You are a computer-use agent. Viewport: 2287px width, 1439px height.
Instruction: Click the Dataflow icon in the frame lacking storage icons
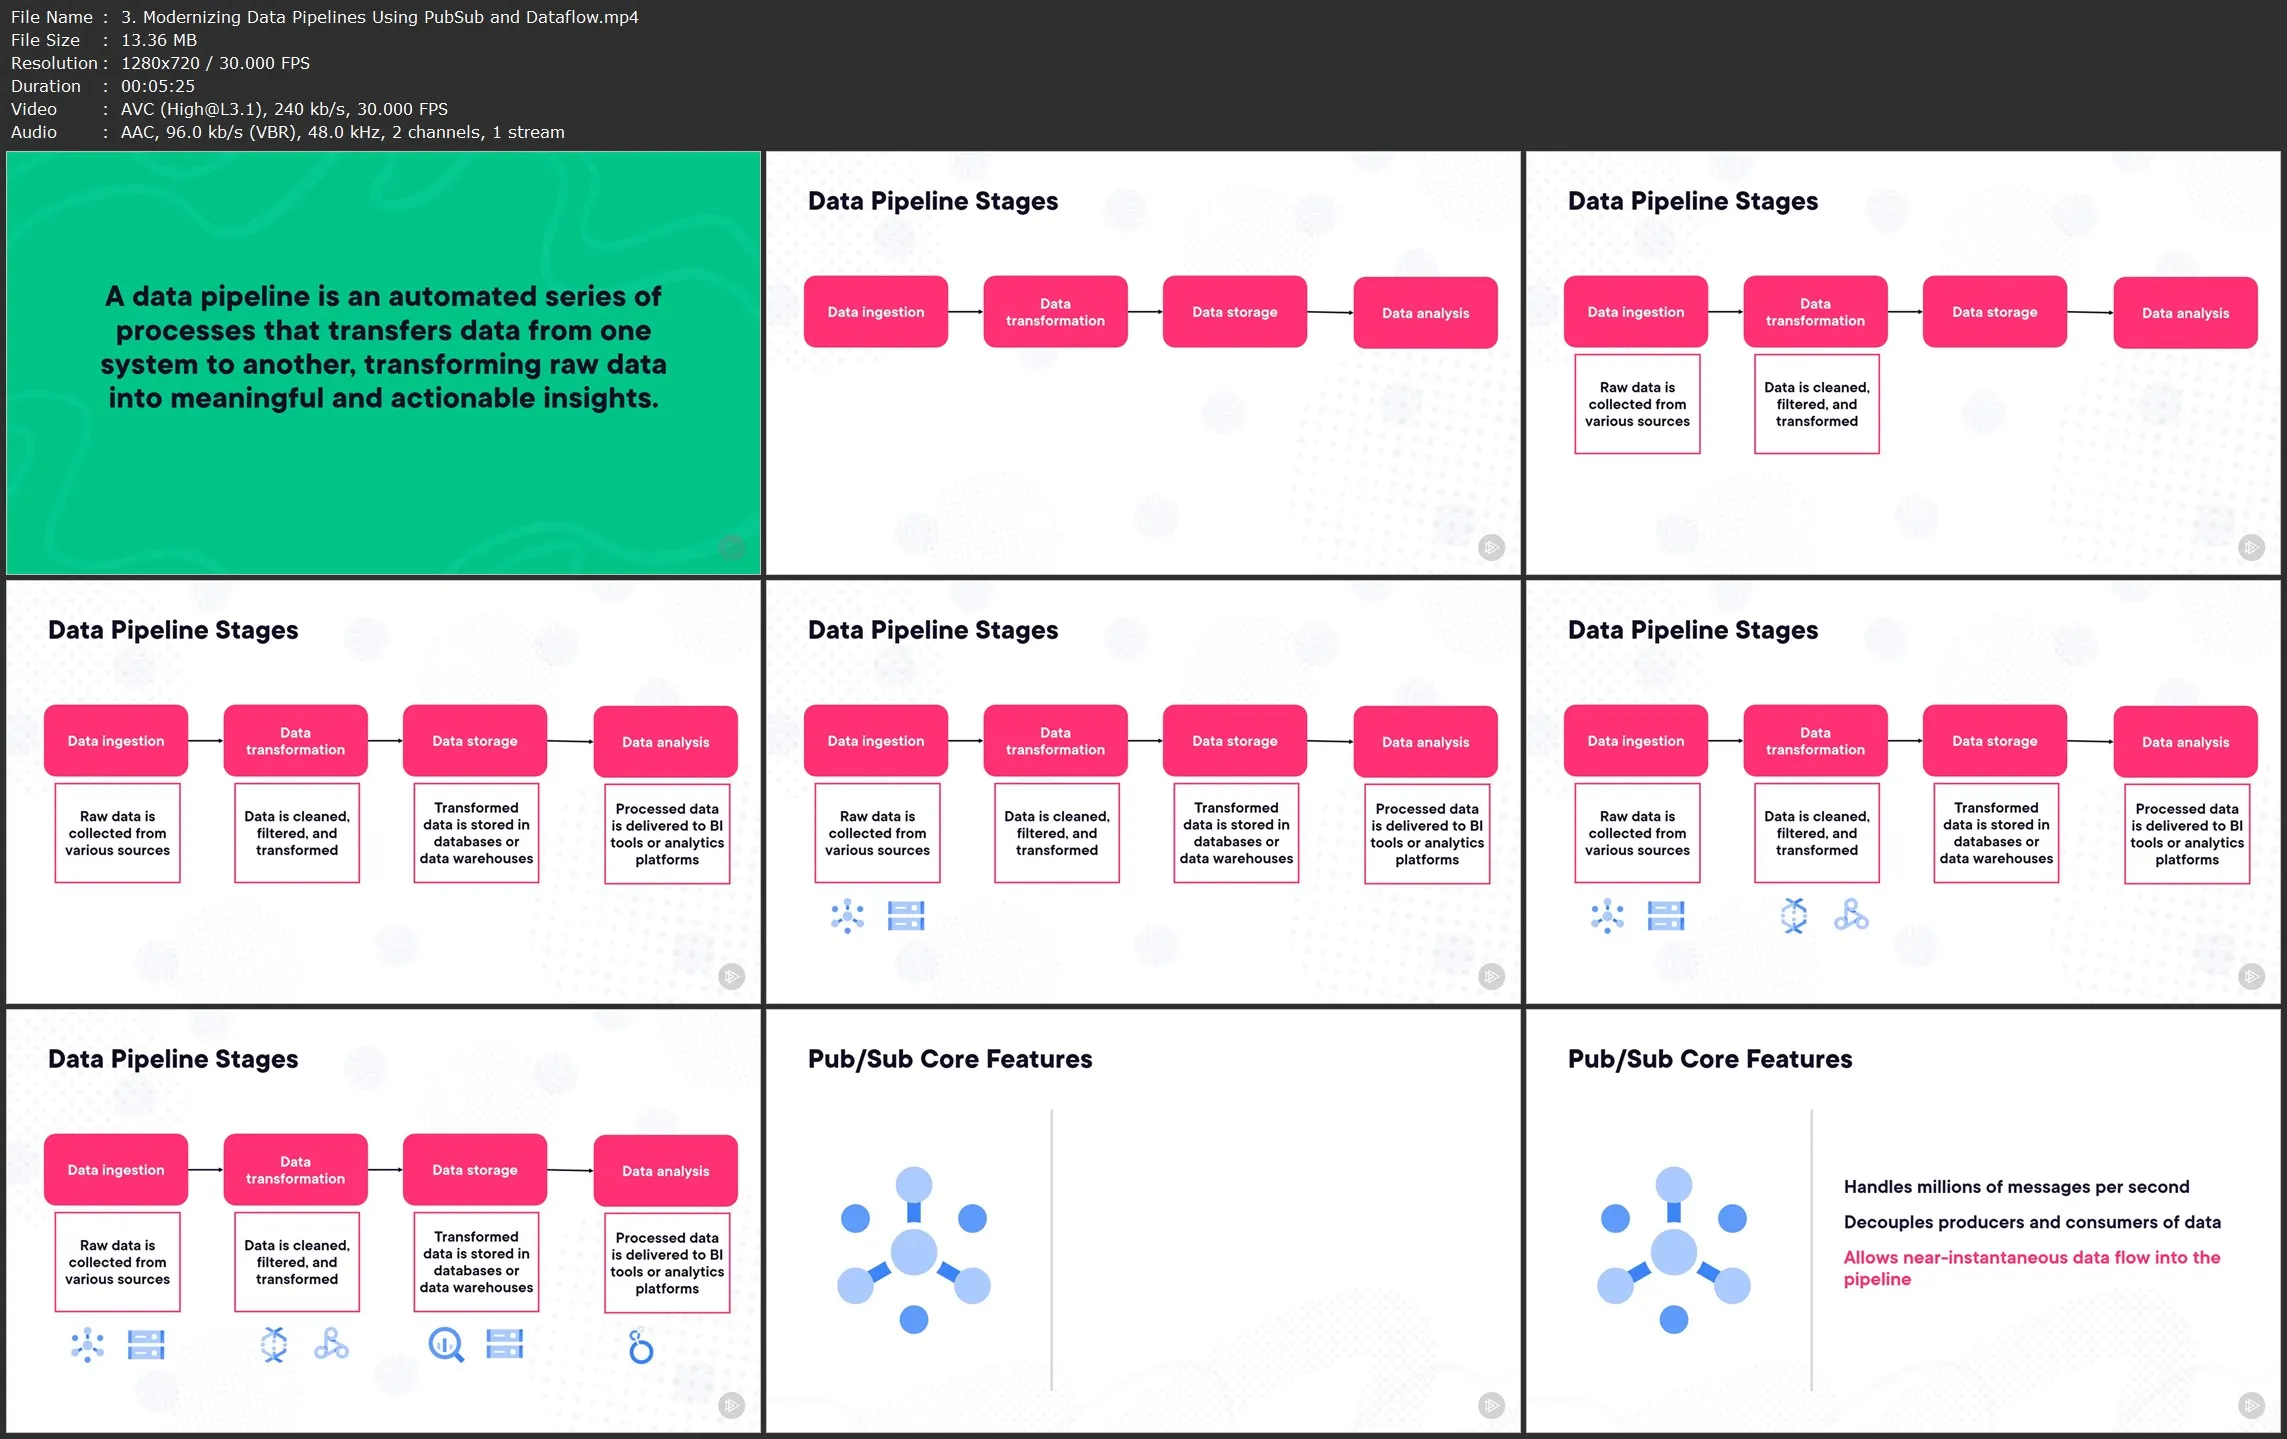coord(1794,915)
